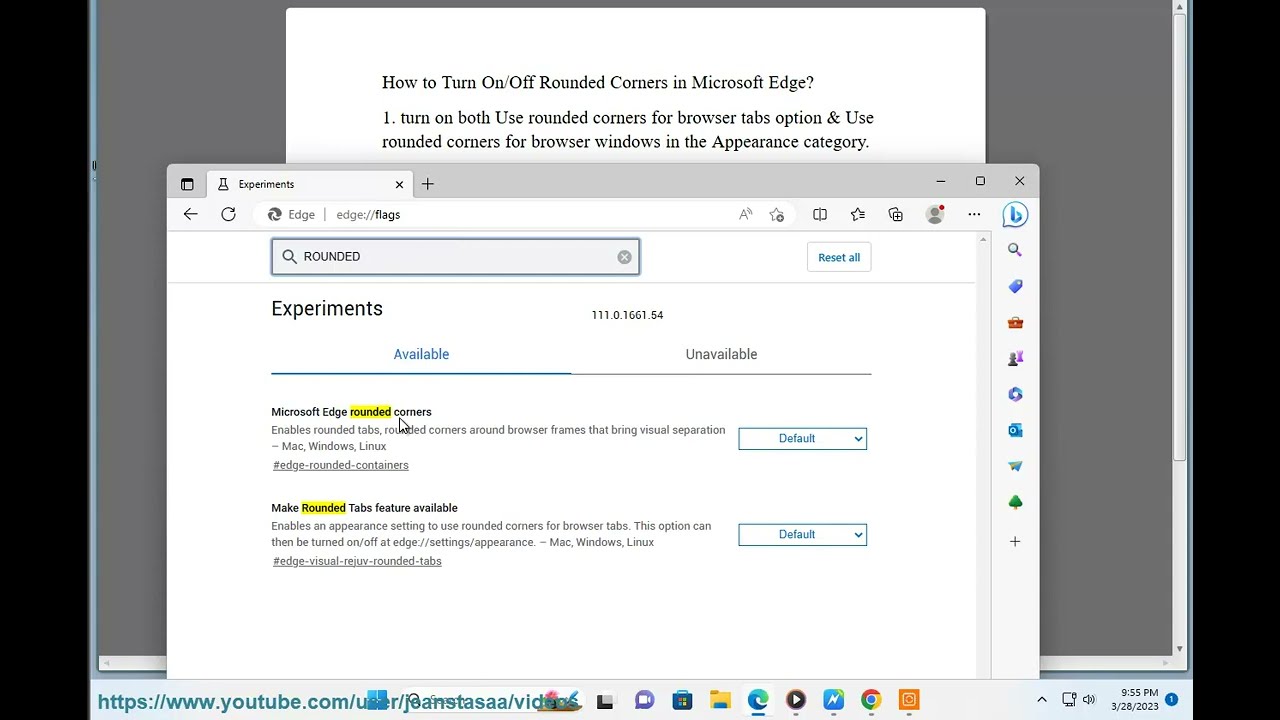
Task: Open dropdown for Microsoft Edge rounded corners
Action: click(802, 438)
